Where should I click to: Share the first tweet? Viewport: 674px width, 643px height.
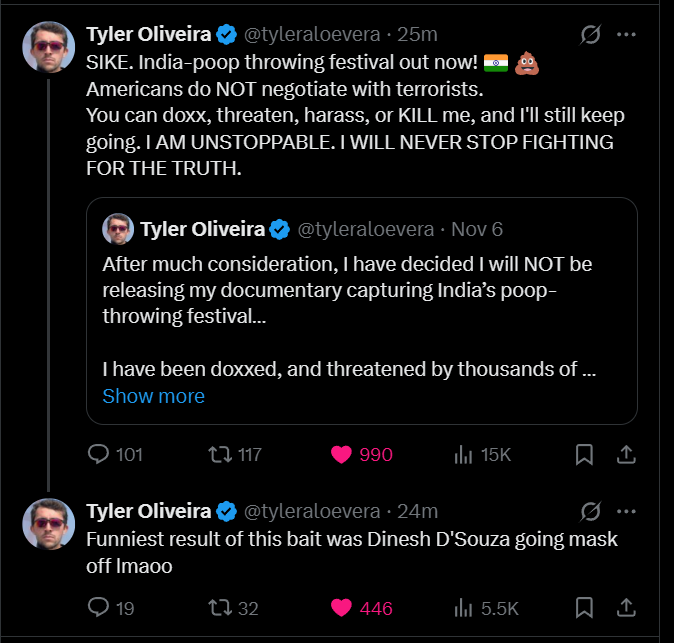(x=626, y=454)
